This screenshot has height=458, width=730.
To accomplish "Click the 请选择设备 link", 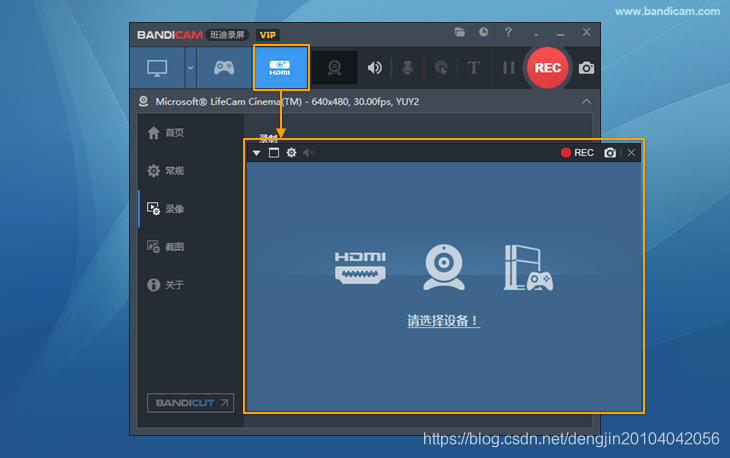I will [443, 321].
